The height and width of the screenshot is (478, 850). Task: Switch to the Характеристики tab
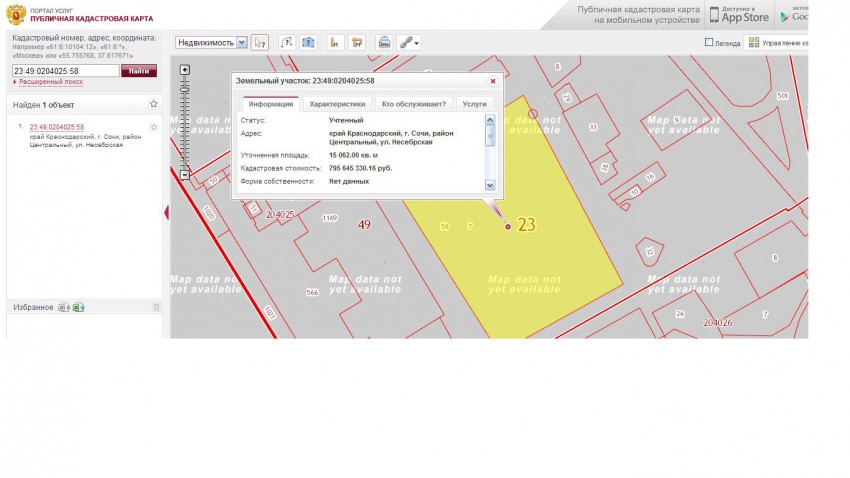point(338,103)
